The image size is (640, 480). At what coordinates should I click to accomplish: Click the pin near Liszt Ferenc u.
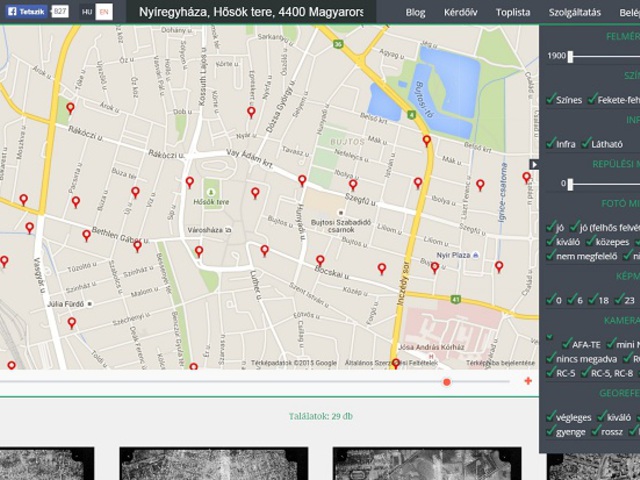point(480,185)
